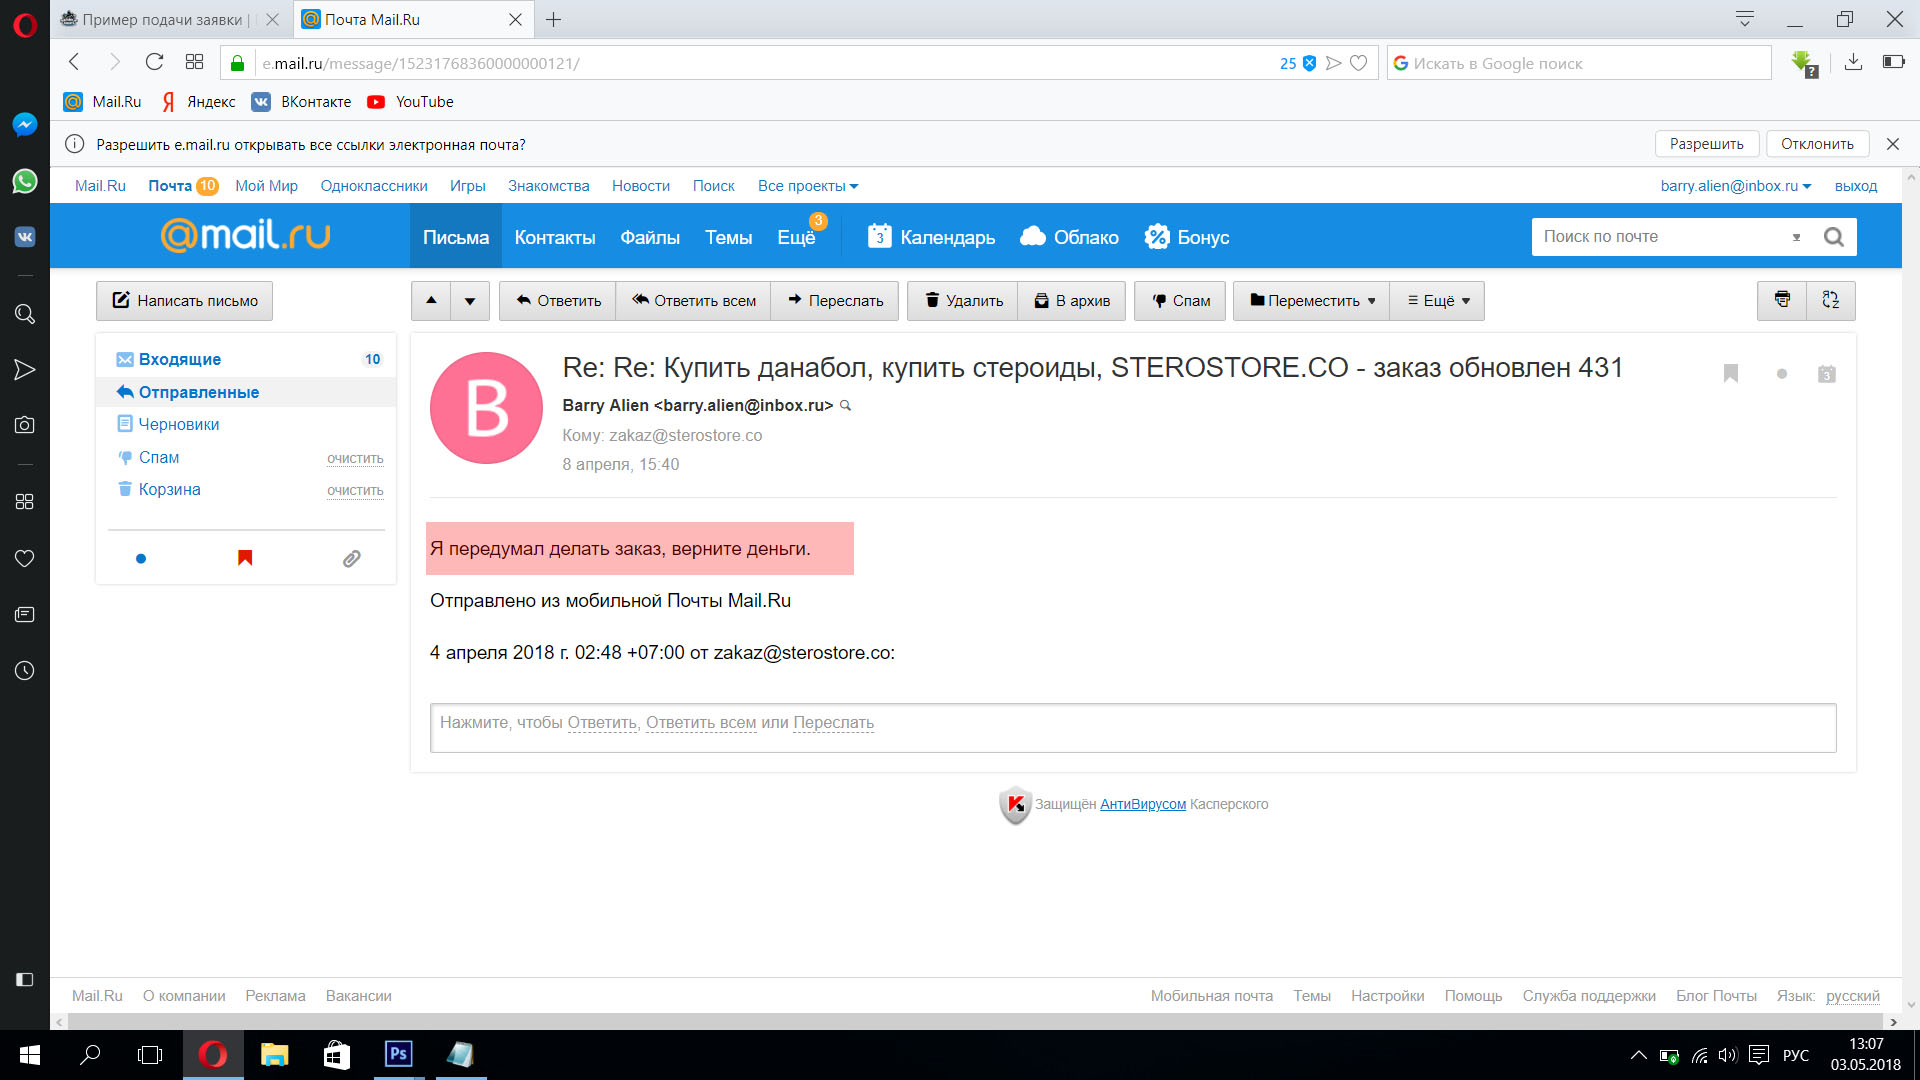Filter unread messages with blue dot

coord(141,559)
